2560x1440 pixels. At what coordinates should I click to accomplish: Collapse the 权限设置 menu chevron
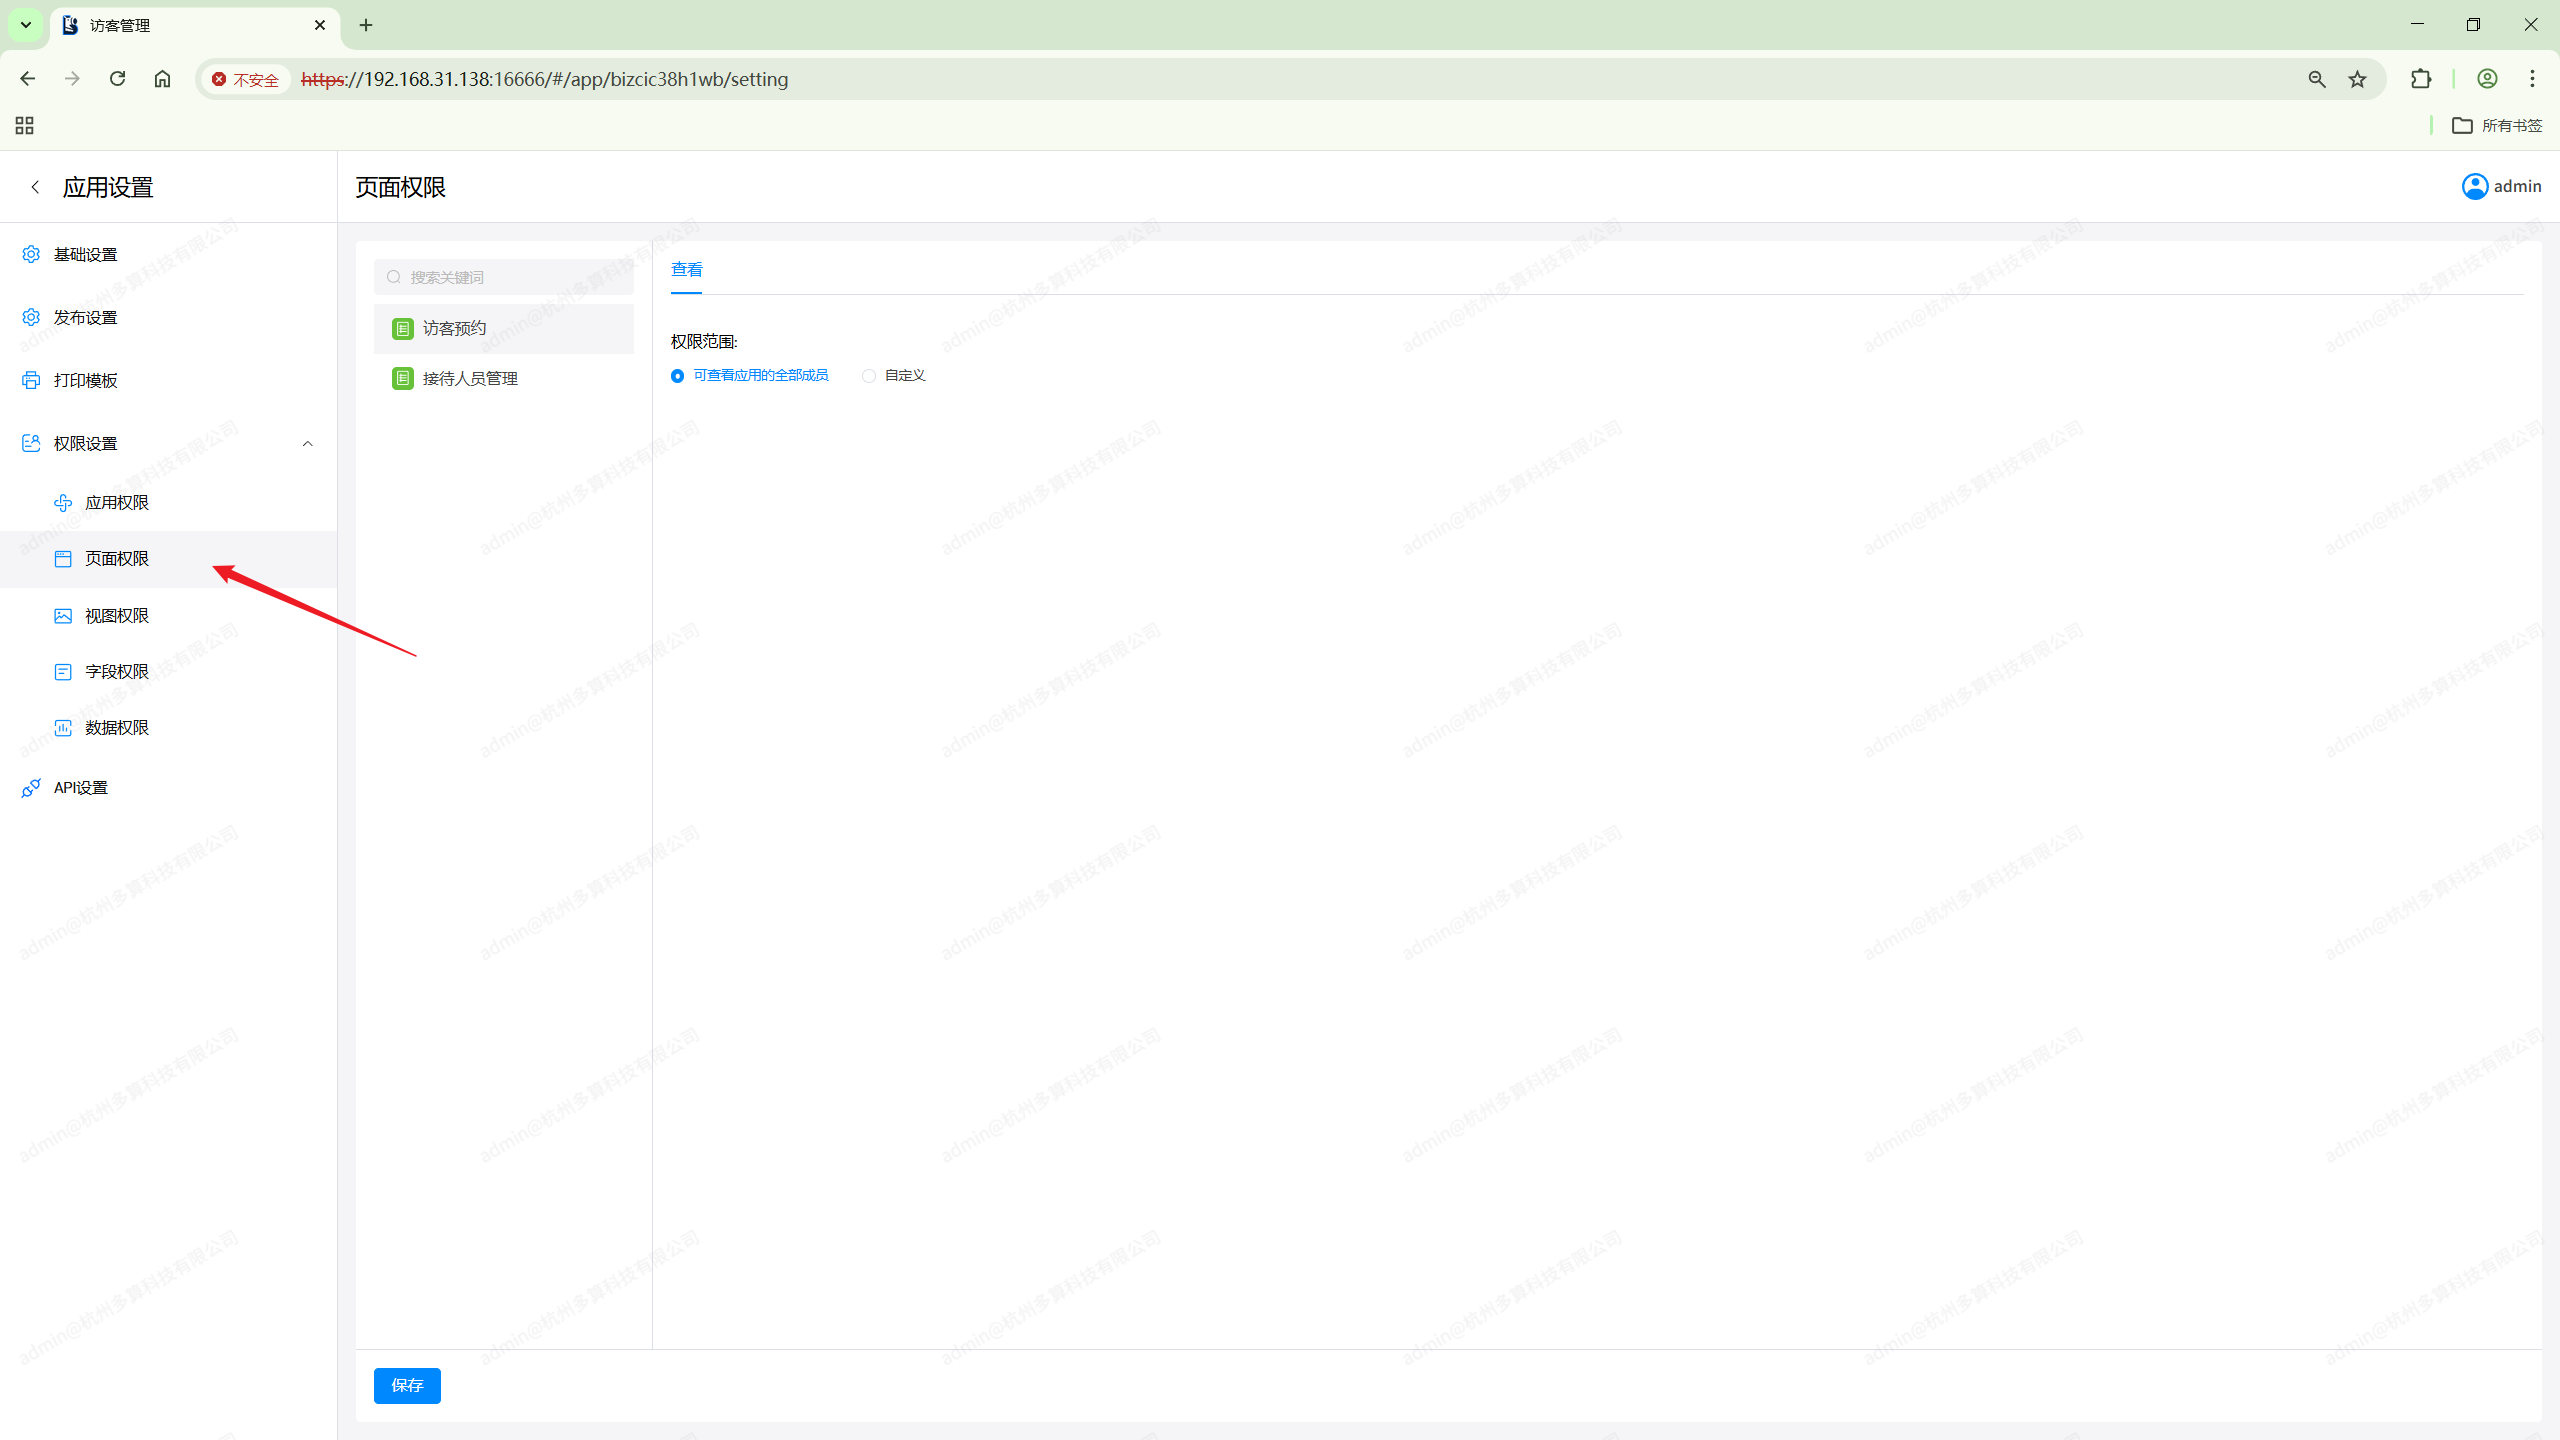click(308, 443)
